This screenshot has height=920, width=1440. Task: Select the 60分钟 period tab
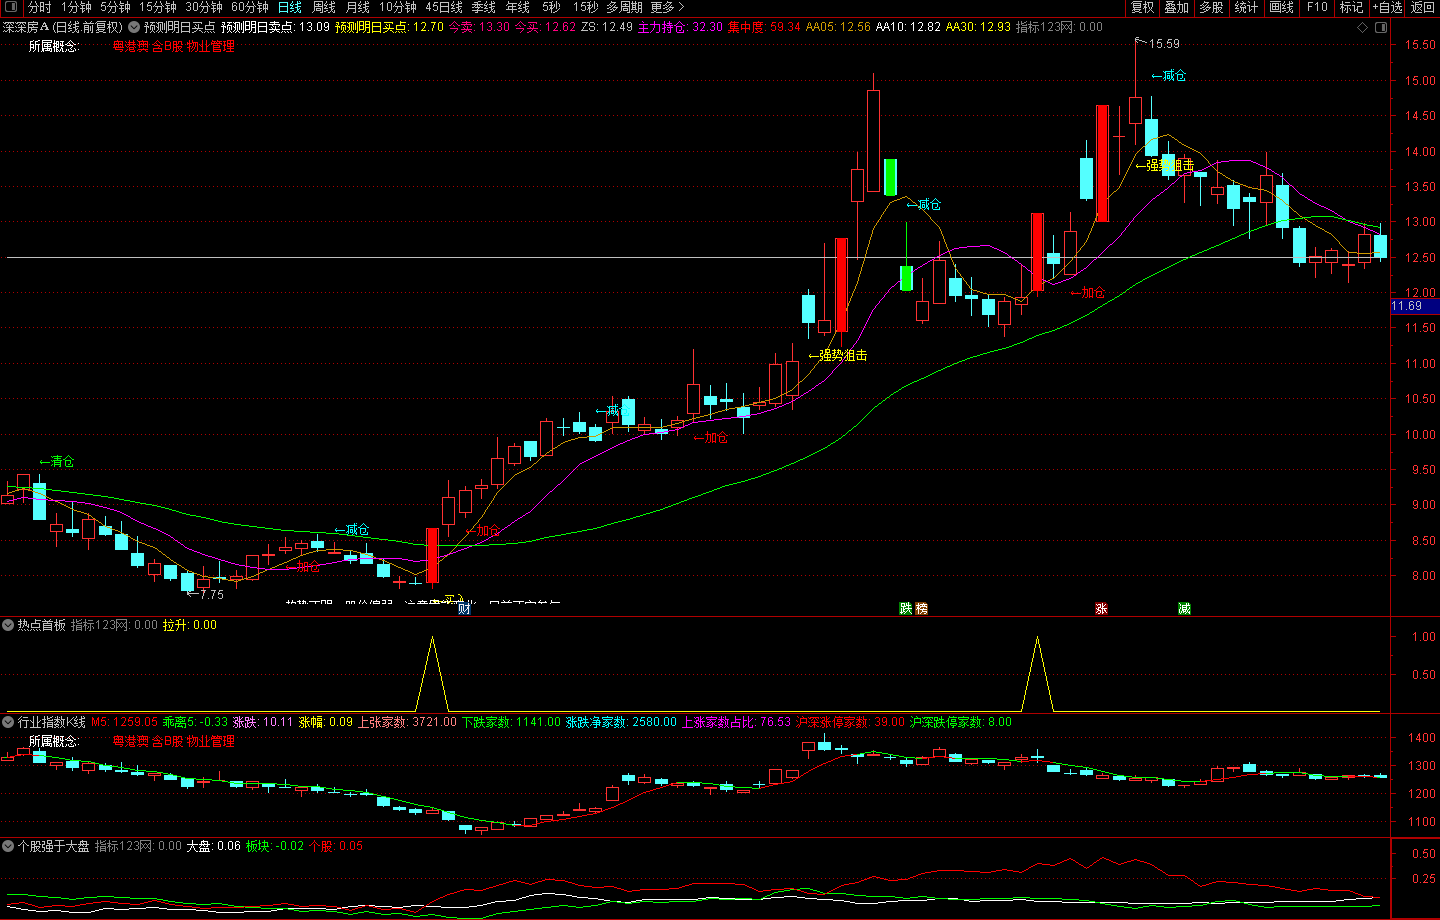(x=250, y=8)
